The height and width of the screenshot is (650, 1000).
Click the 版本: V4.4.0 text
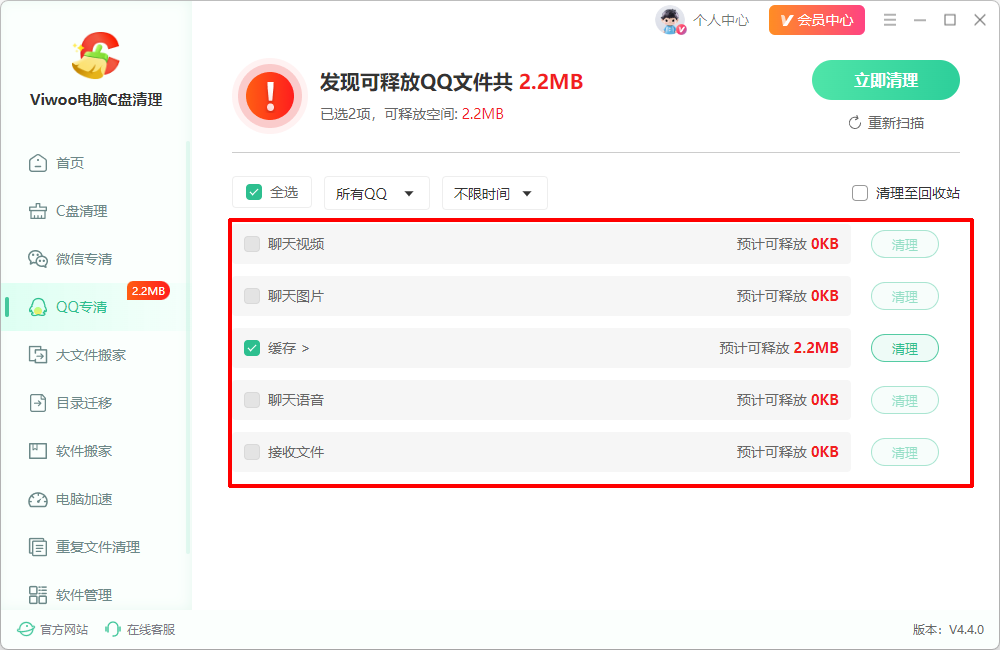point(948,630)
